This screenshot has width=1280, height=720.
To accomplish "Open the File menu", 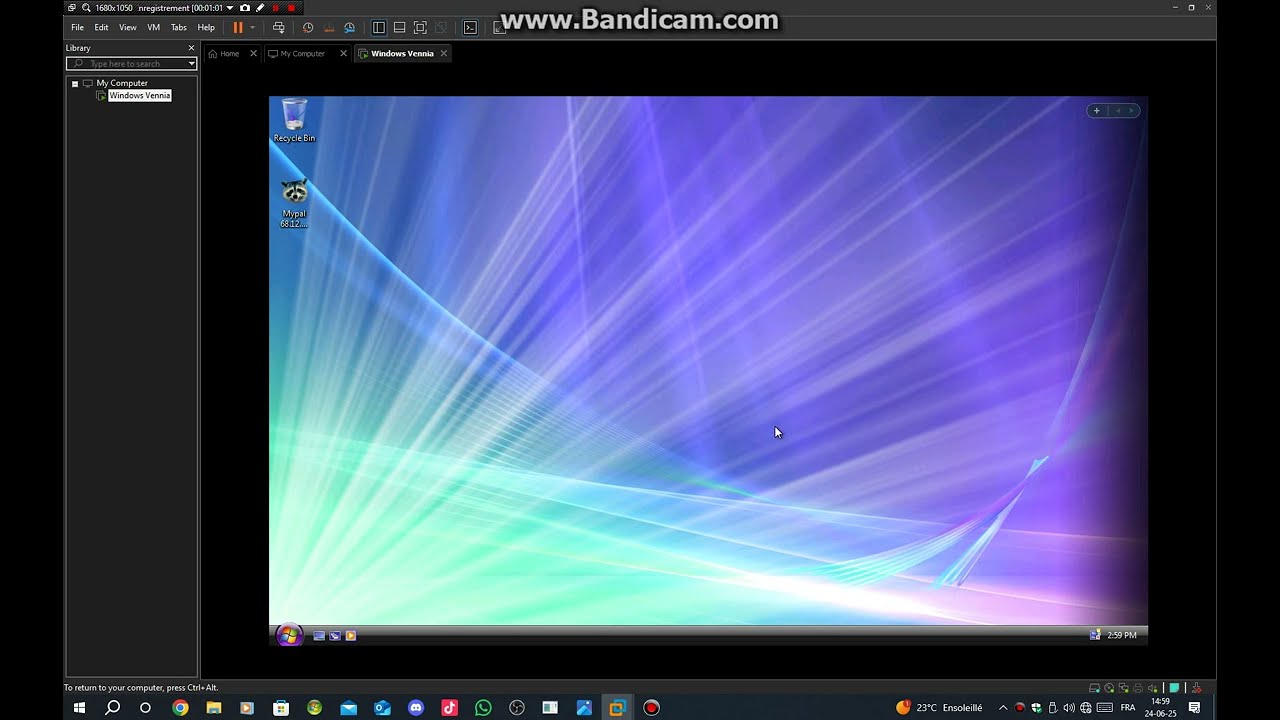I will 77,28.
